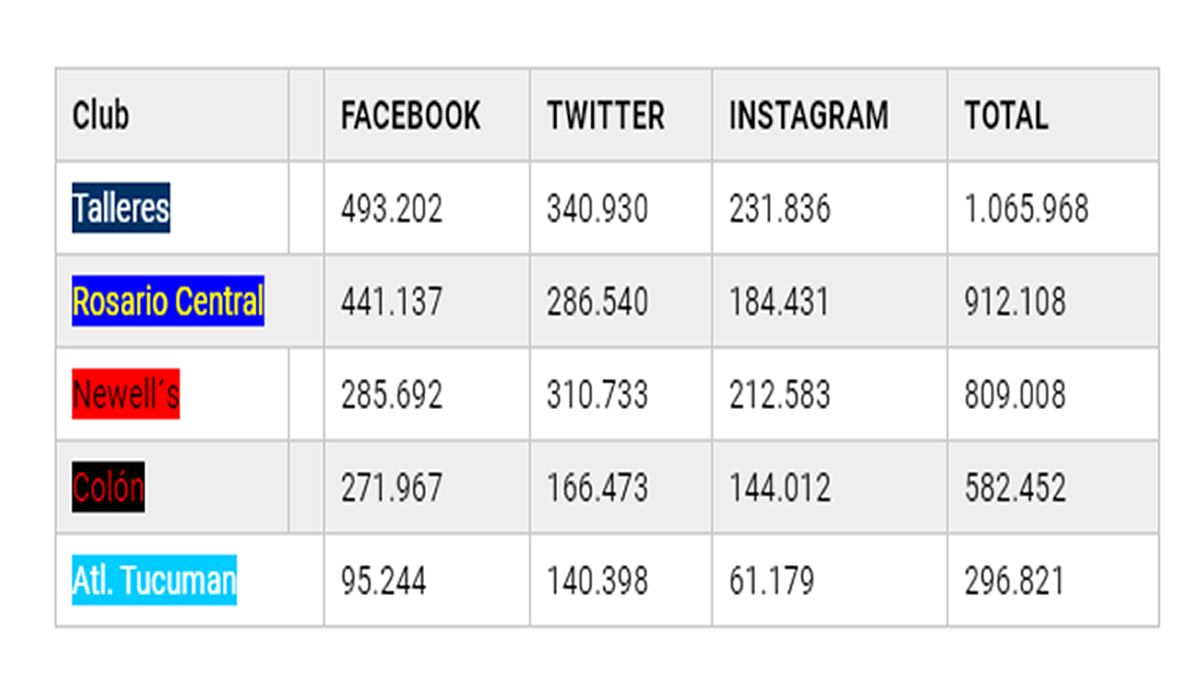Click the TWITTER column header
The width and height of the screenshot is (1200, 675).
click(x=605, y=115)
